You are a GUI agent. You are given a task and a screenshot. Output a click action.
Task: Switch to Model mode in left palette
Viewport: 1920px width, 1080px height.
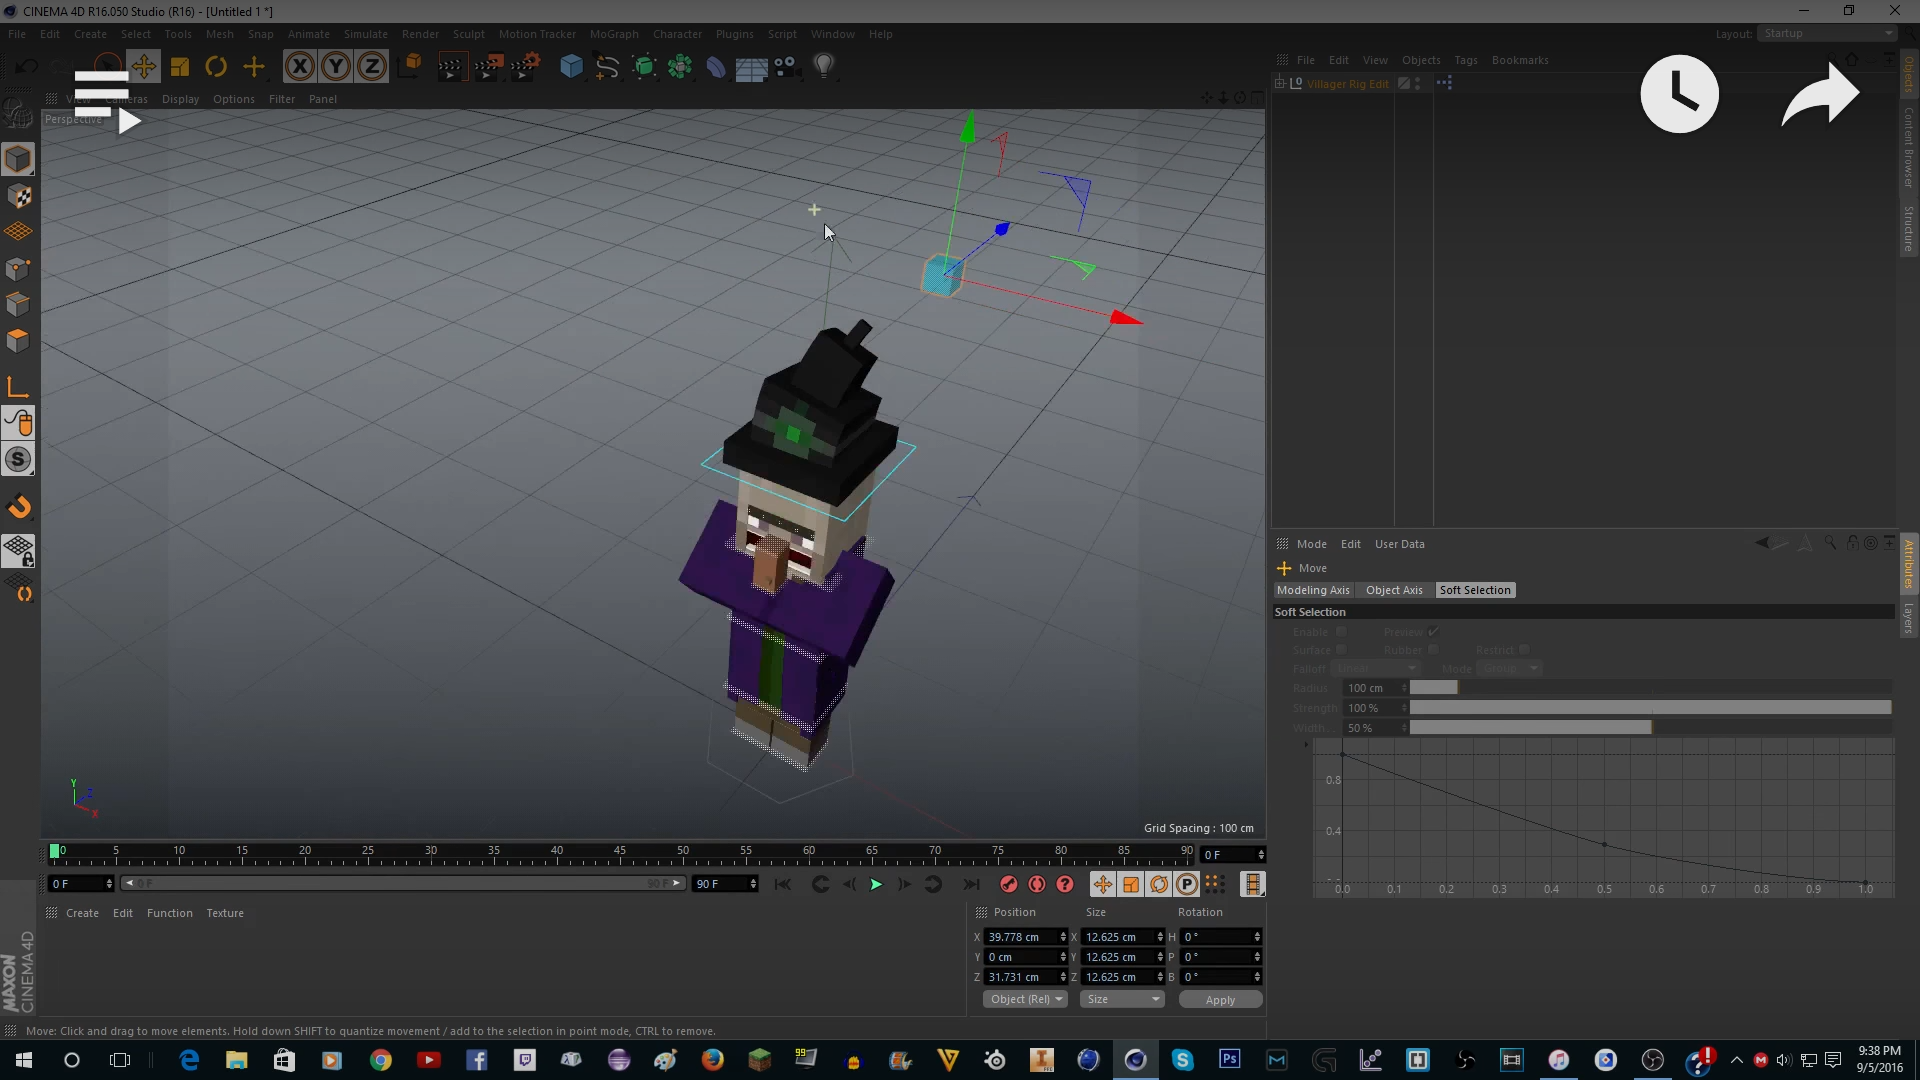pos(18,159)
